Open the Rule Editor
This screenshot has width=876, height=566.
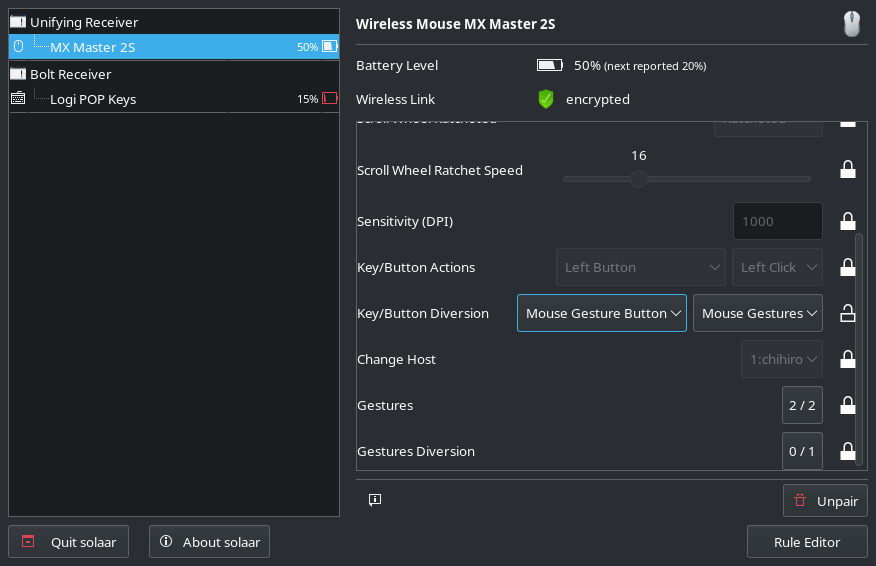tap(807, 541)
